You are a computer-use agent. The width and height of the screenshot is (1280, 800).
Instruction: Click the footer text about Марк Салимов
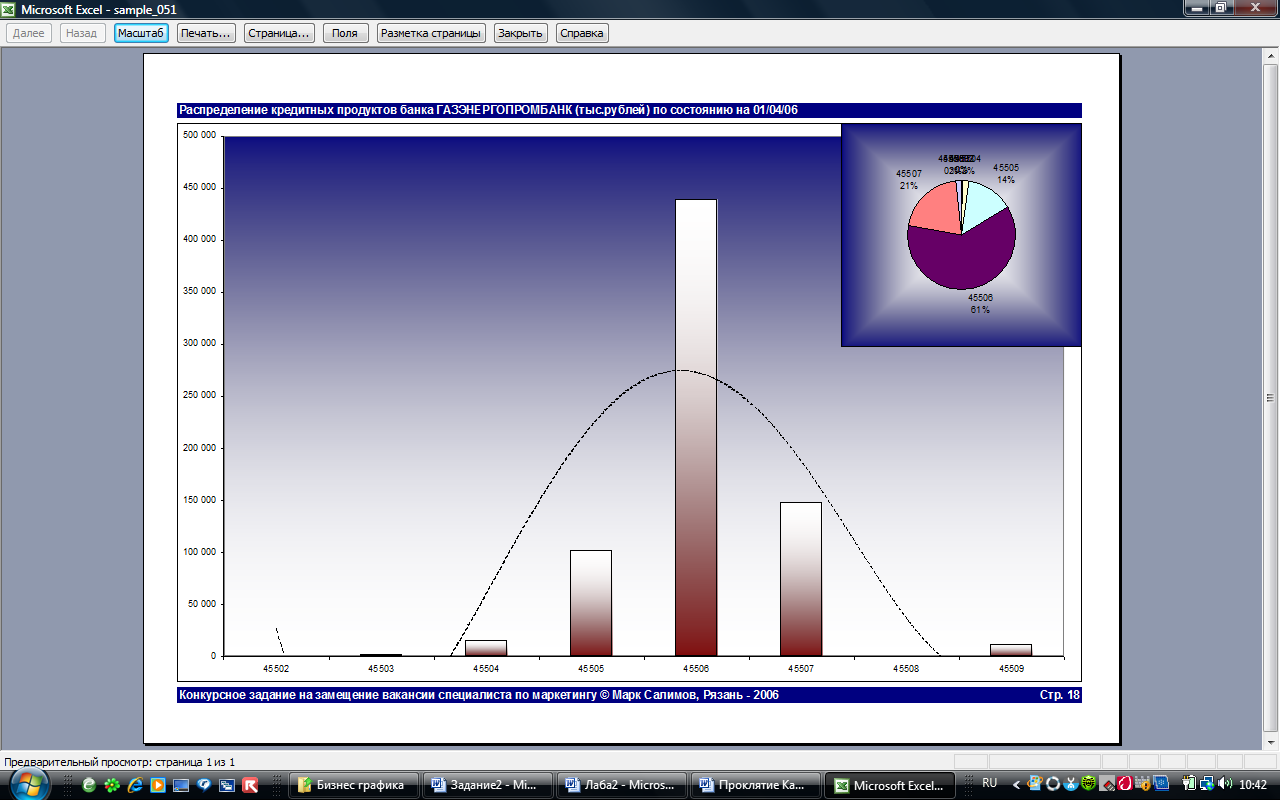click(x=479, y=695)
